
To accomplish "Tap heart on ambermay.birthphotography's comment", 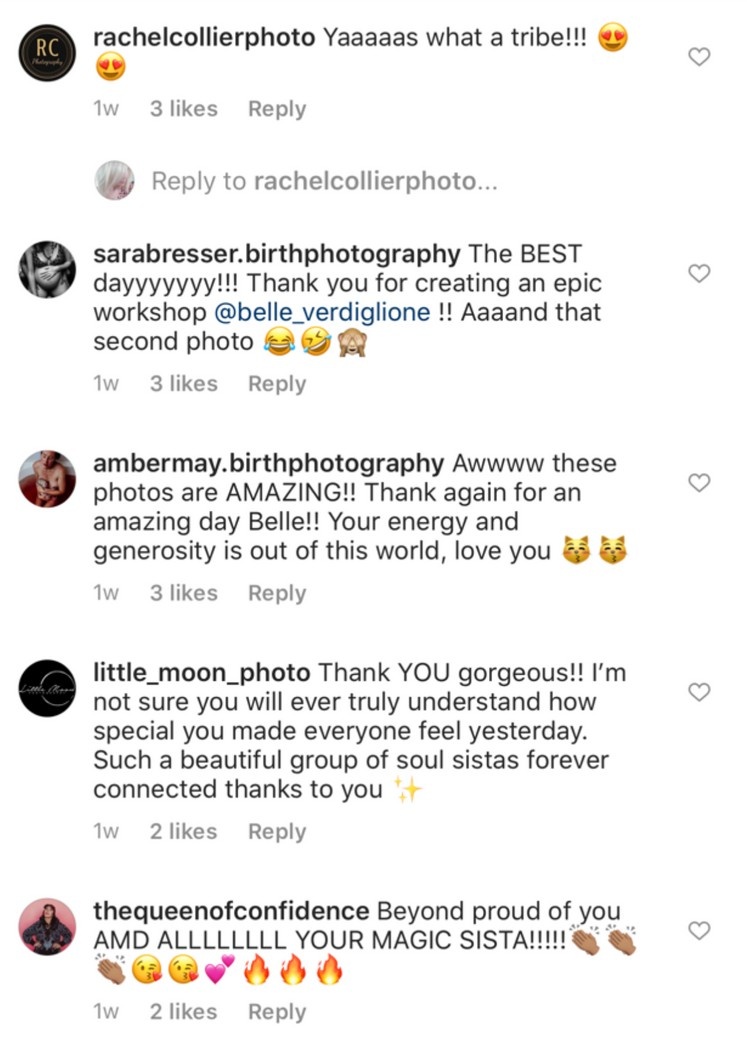I will 700,483.
